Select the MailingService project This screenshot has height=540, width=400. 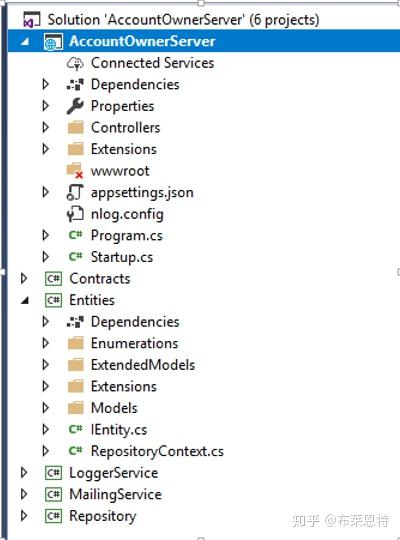(x=115, y=494)
